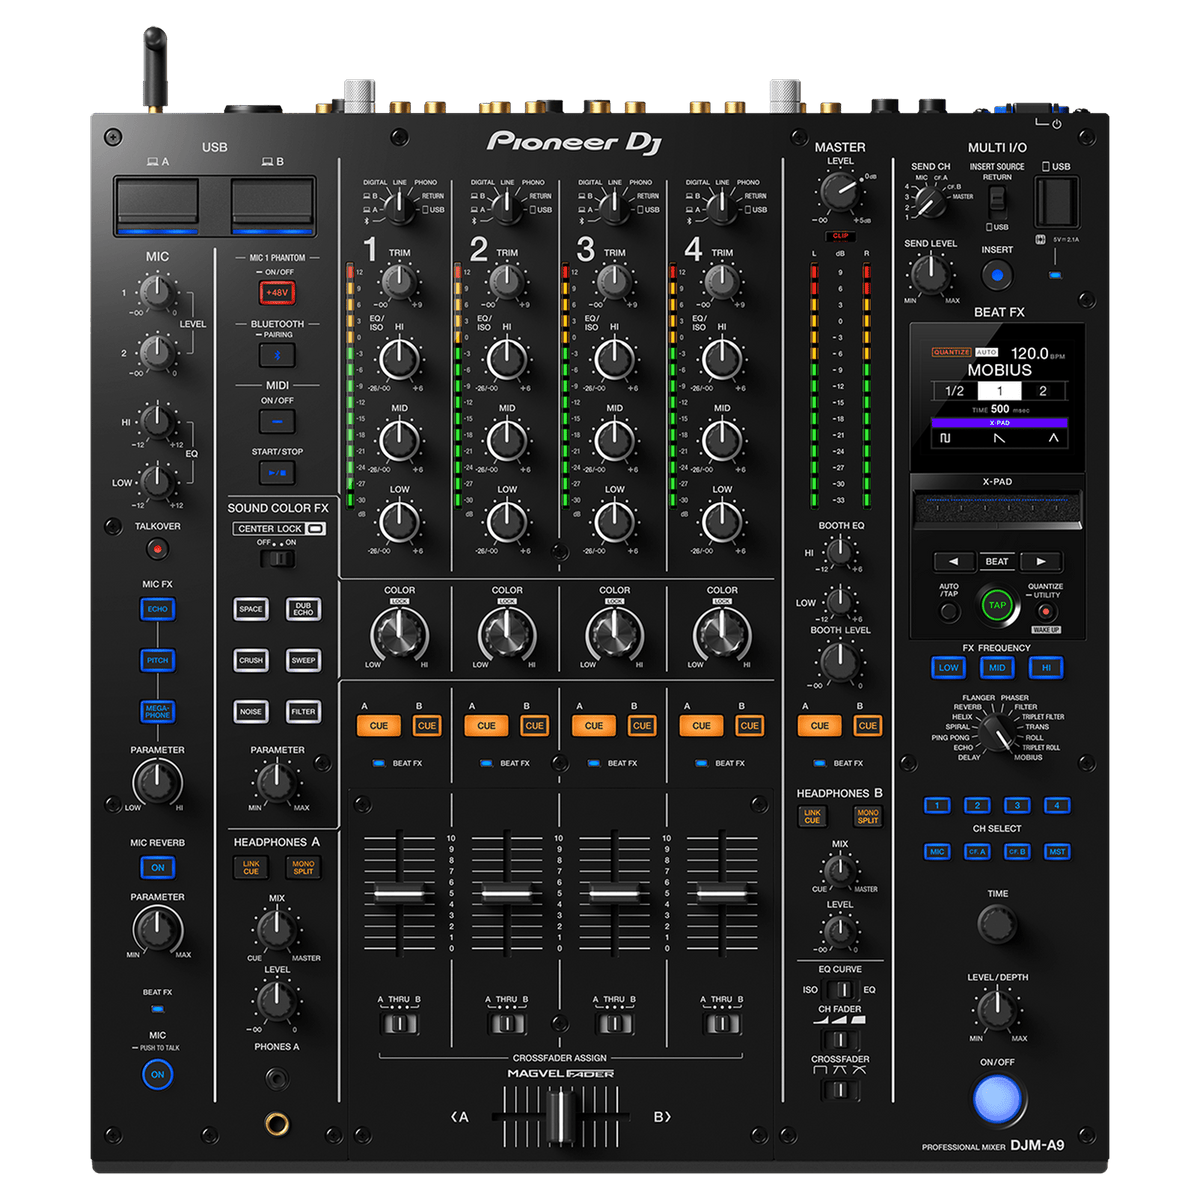Push the red TALKOVER button

(x=157, y=549)
